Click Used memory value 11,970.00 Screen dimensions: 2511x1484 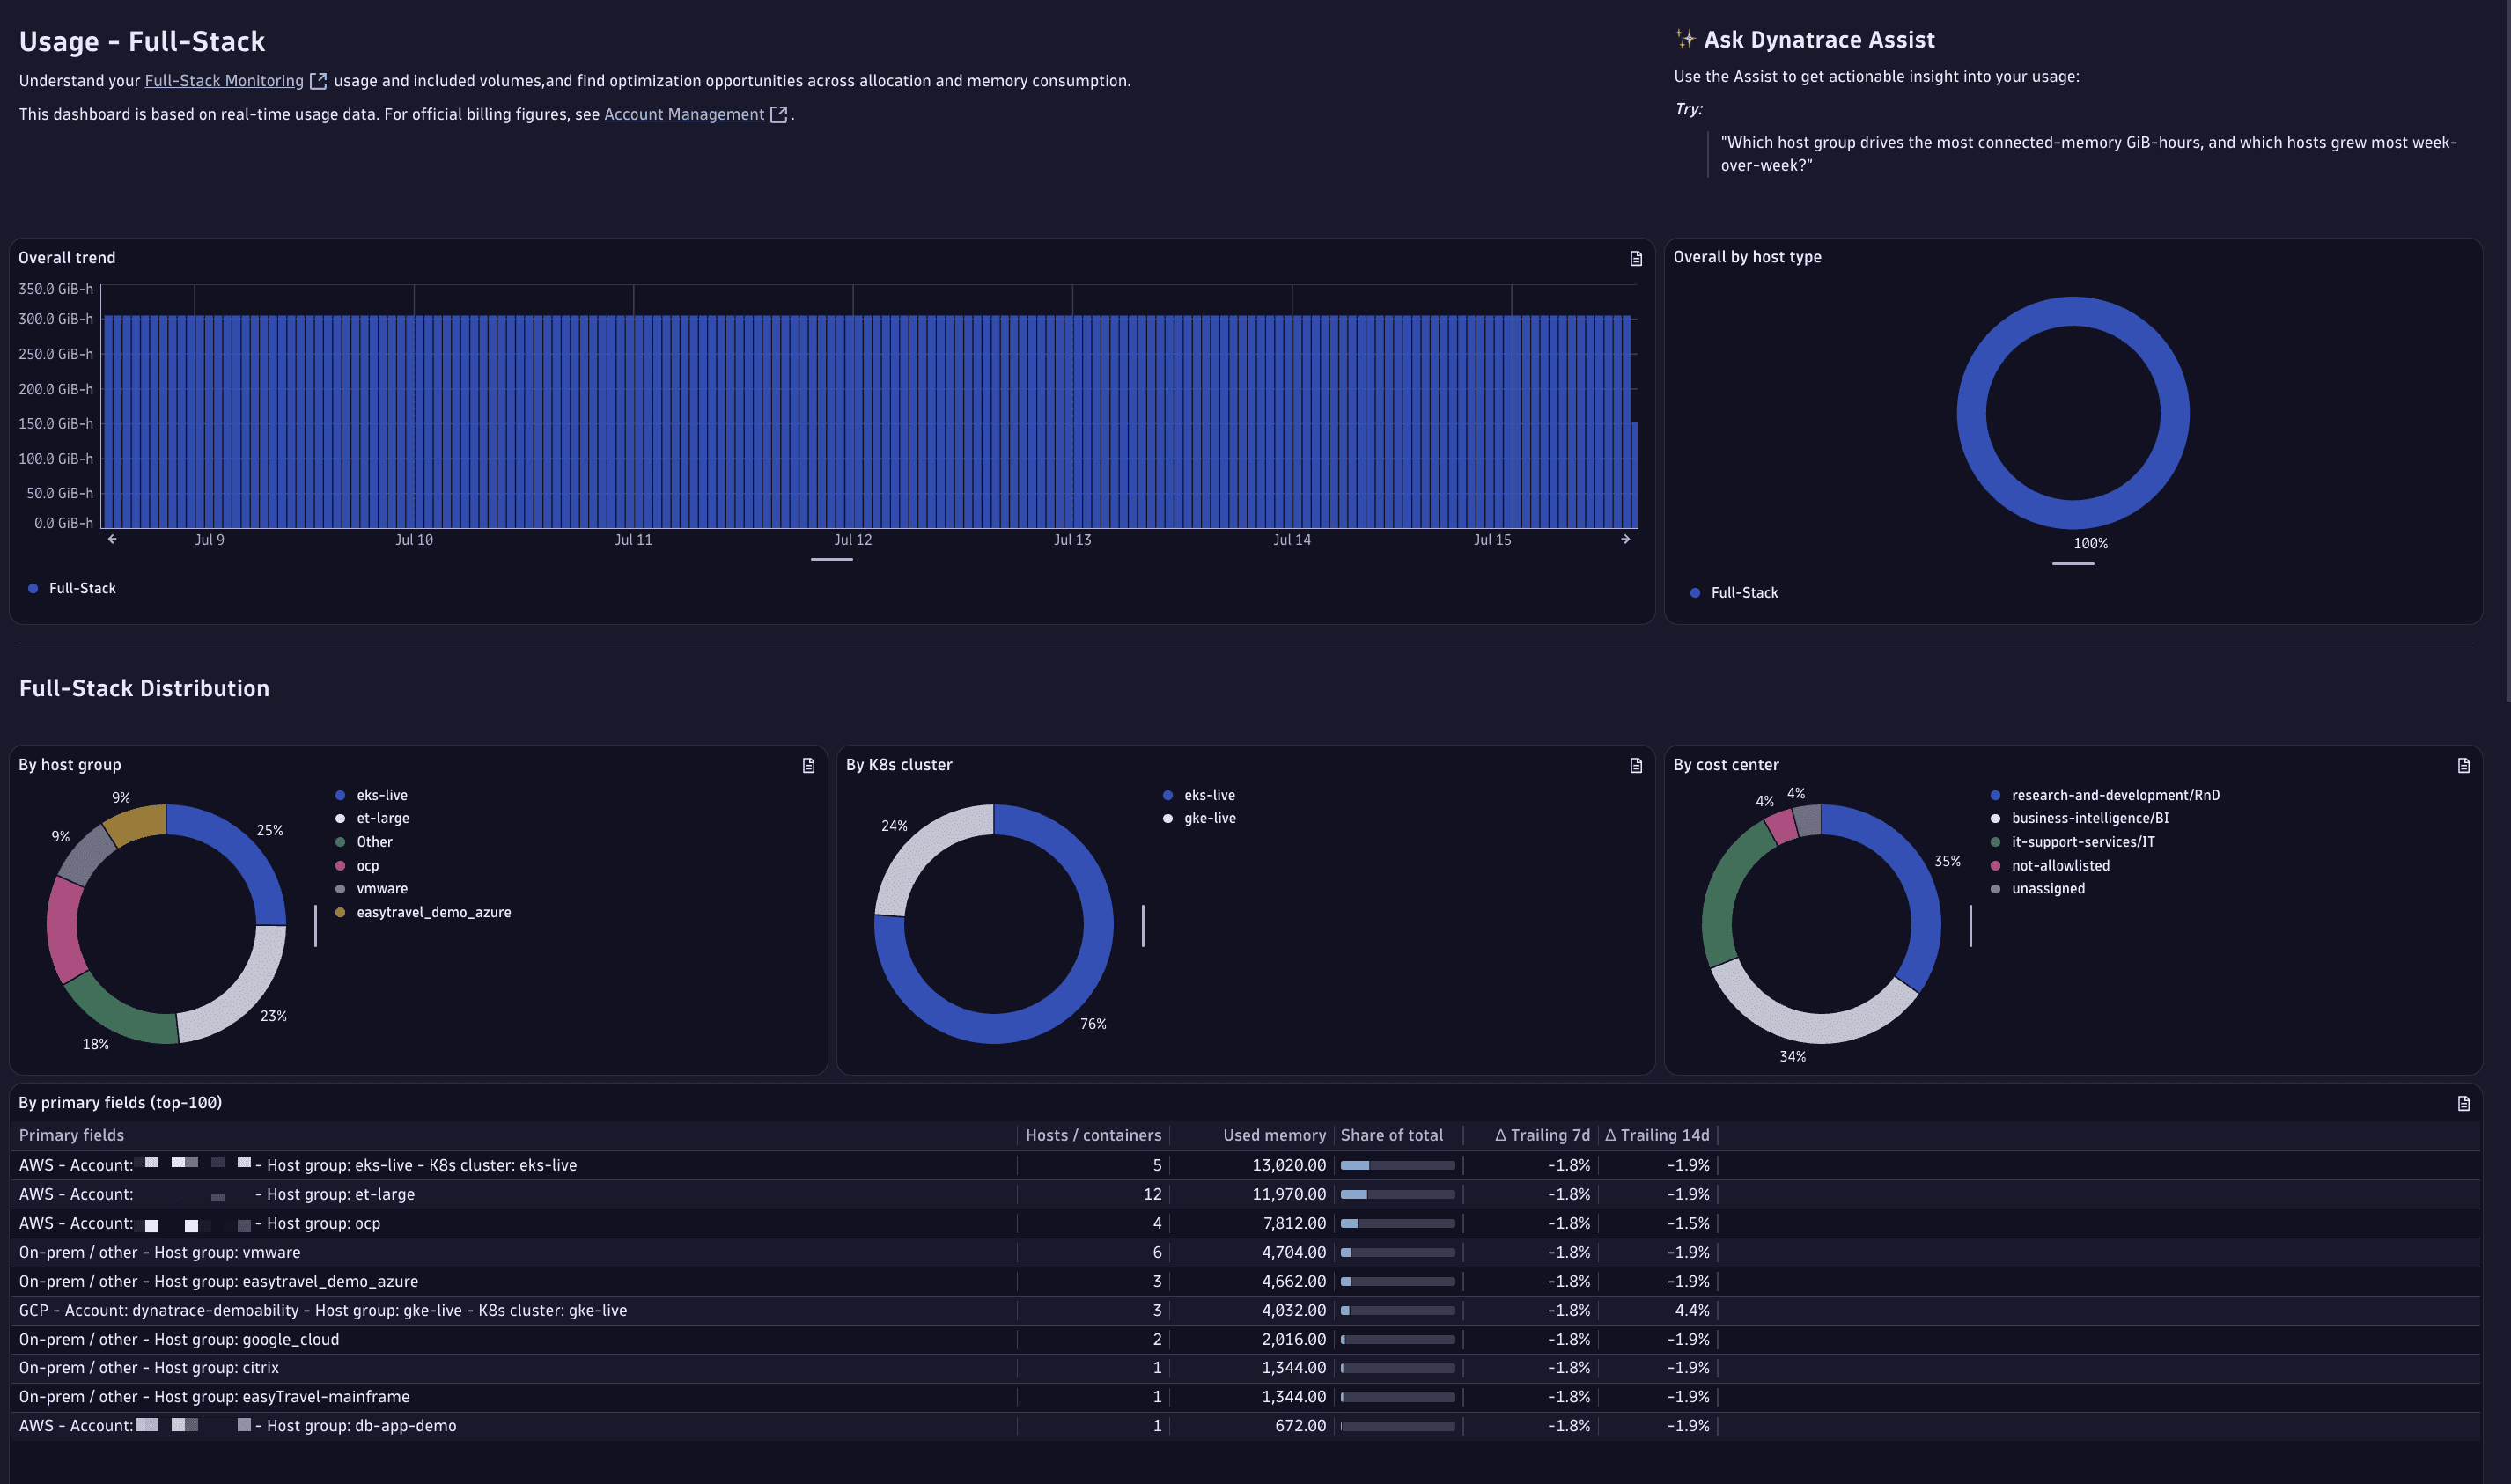(x=1289, y=1194)
